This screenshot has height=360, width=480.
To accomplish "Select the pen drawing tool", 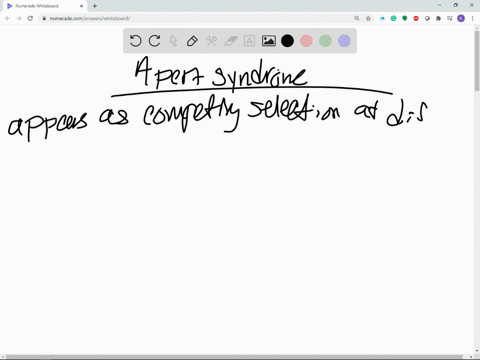I will tap(192, 41).
